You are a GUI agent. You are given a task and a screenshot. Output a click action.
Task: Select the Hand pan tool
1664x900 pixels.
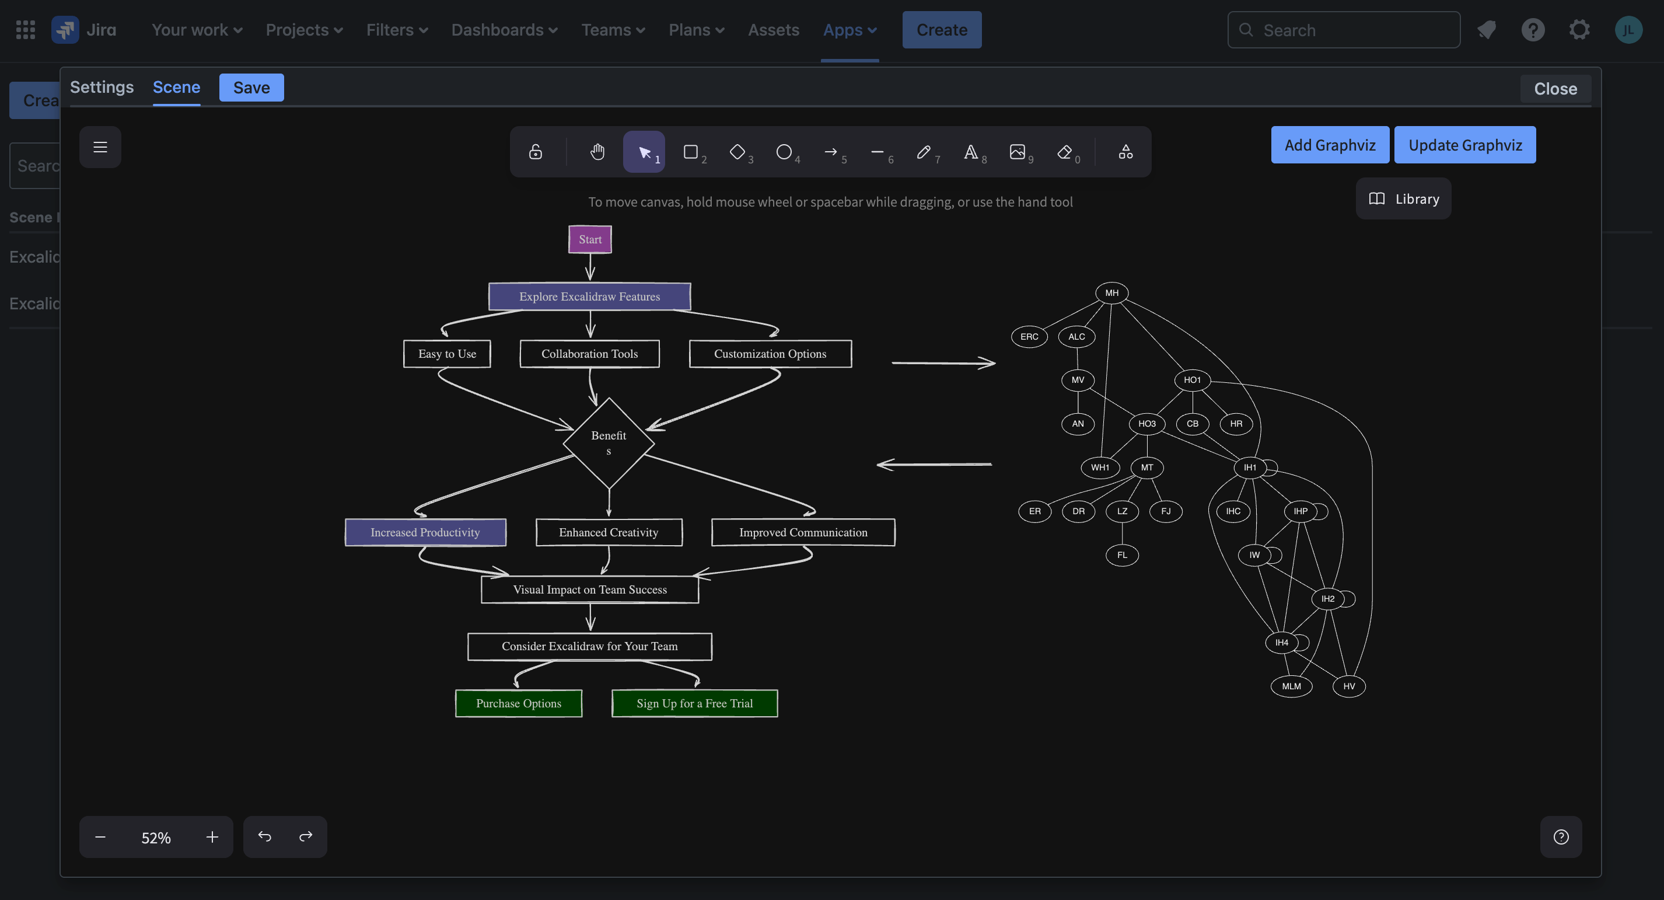tap(597, 152)
